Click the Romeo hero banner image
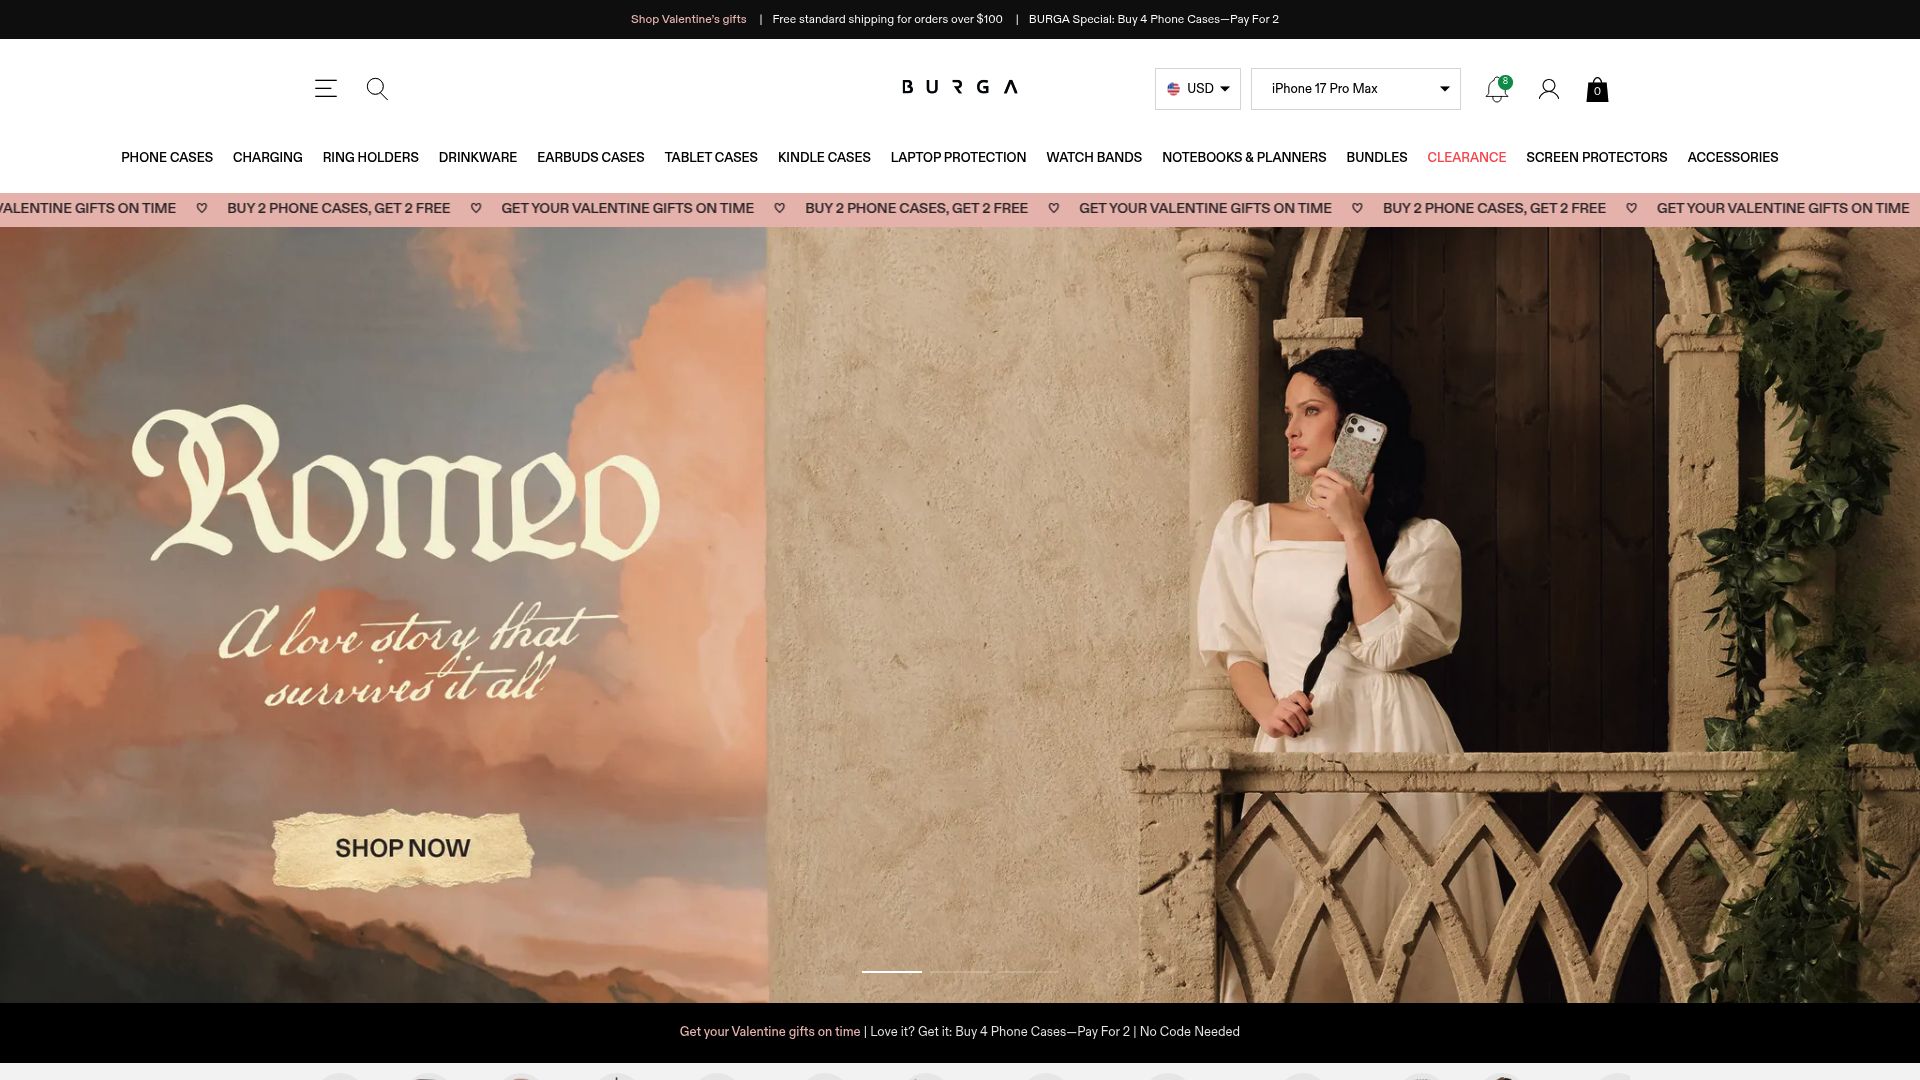 [960, 615]
